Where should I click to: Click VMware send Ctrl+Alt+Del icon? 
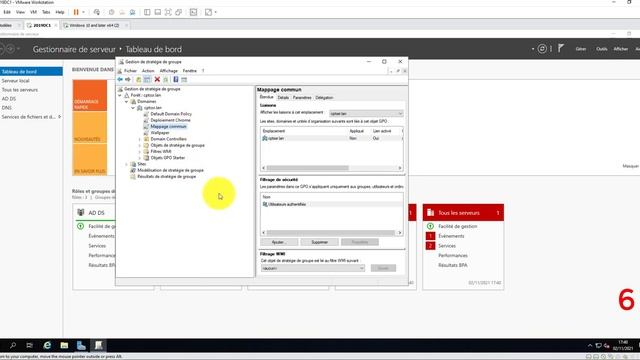coord(97,12)
